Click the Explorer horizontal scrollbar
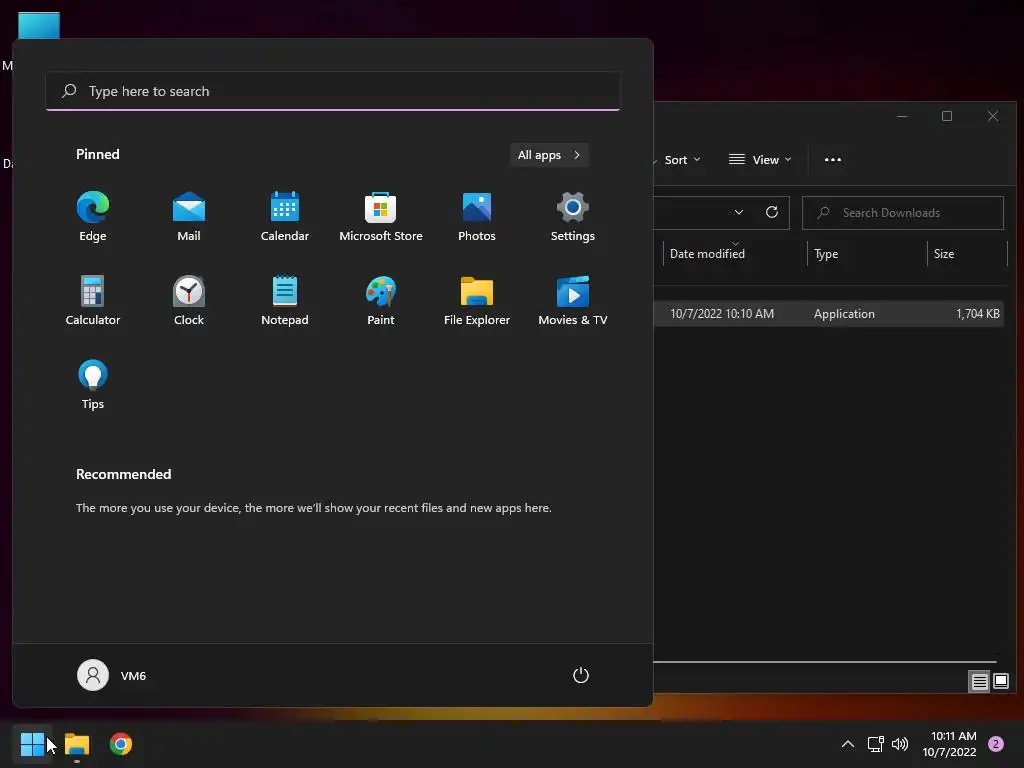Image resolution: width=1024 pixels, height=768 pixels. point(825,662)
